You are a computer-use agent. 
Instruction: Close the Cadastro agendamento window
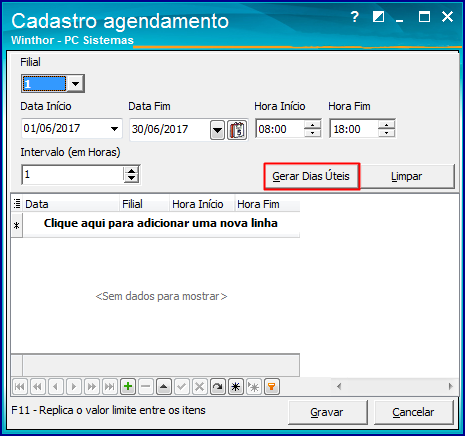(x=447, y=17)
